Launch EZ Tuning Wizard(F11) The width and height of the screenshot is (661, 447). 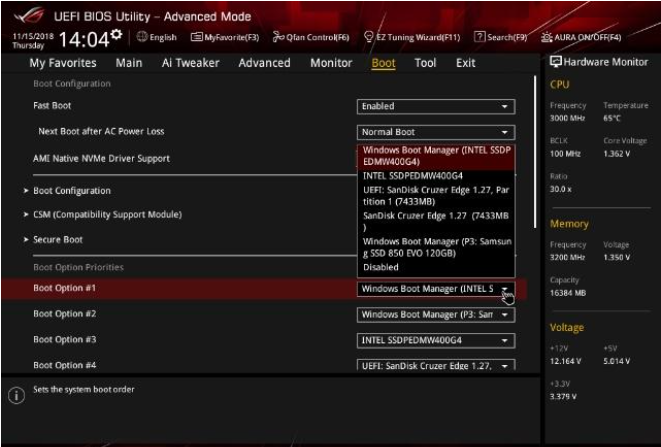[x=412, y=37]
